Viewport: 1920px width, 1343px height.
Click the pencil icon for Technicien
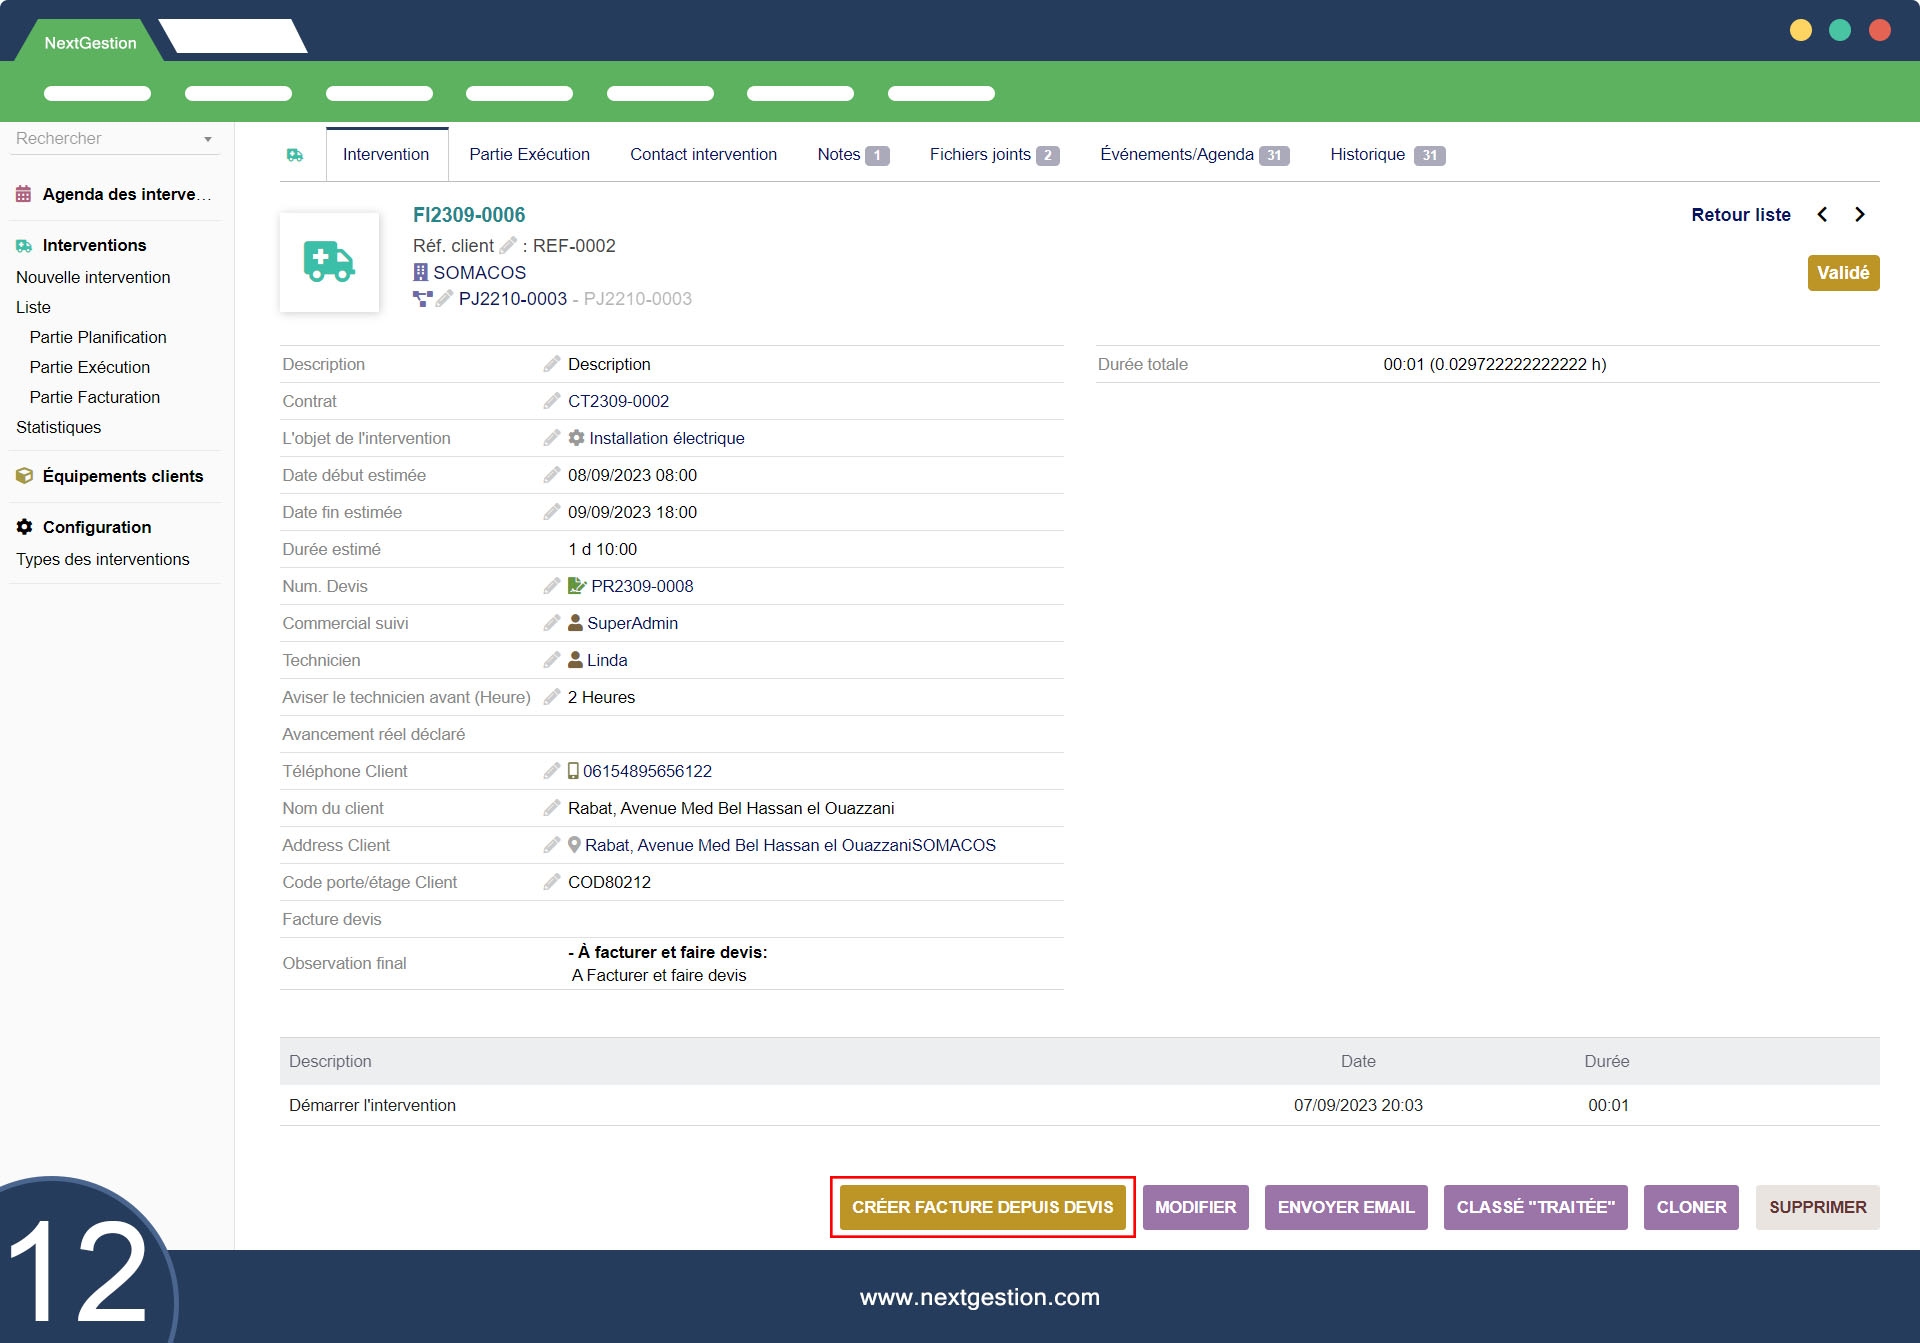(x=551, y=660)
